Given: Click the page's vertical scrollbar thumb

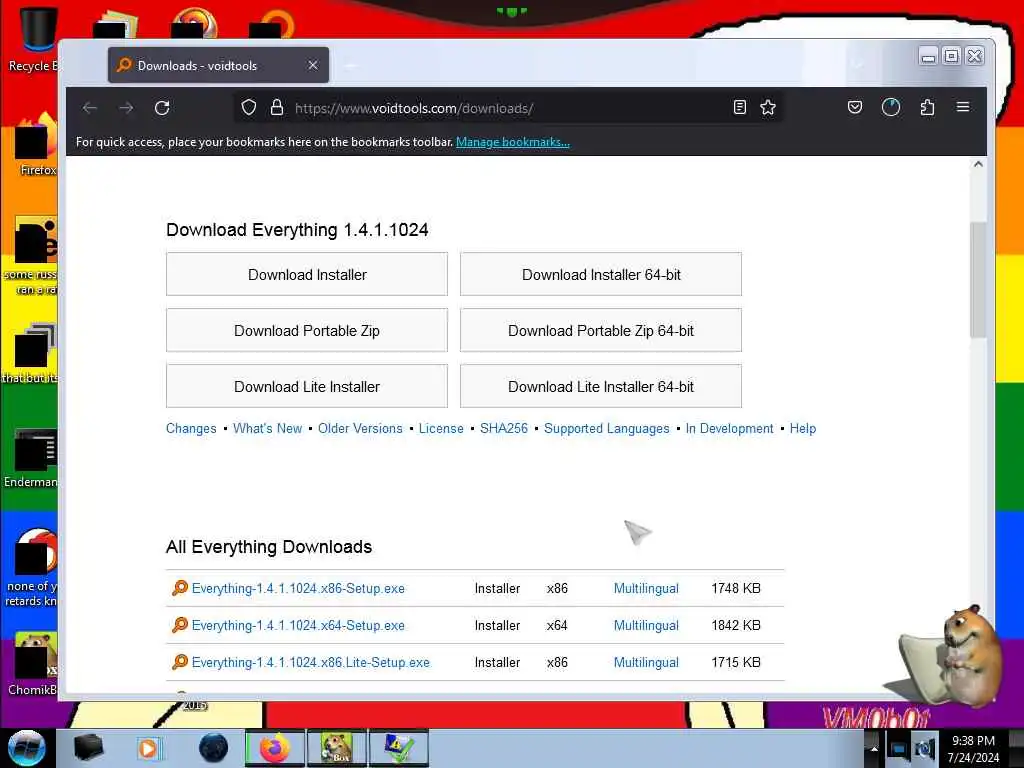Looking at the screenshot, I should click(x=978, y=280).
